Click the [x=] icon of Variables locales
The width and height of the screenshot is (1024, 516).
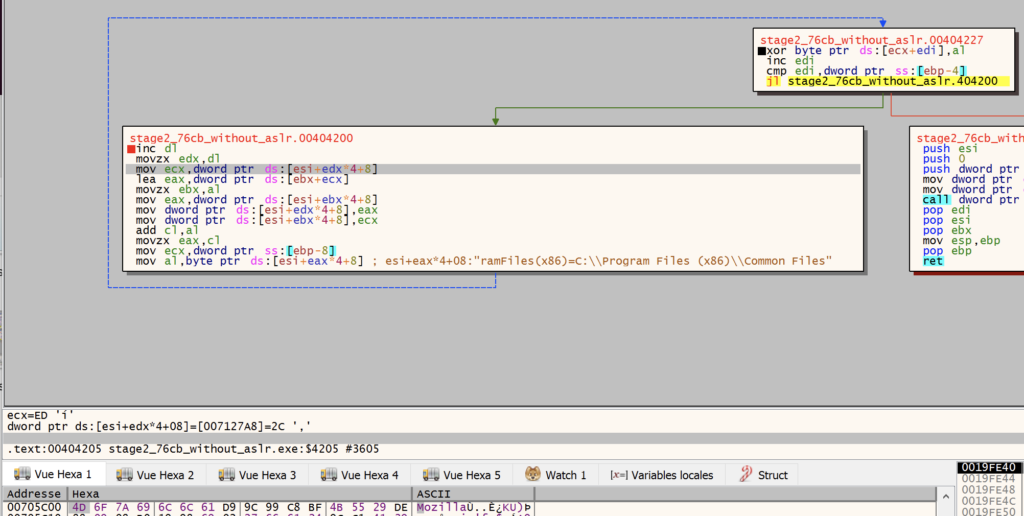coord(618,475)
